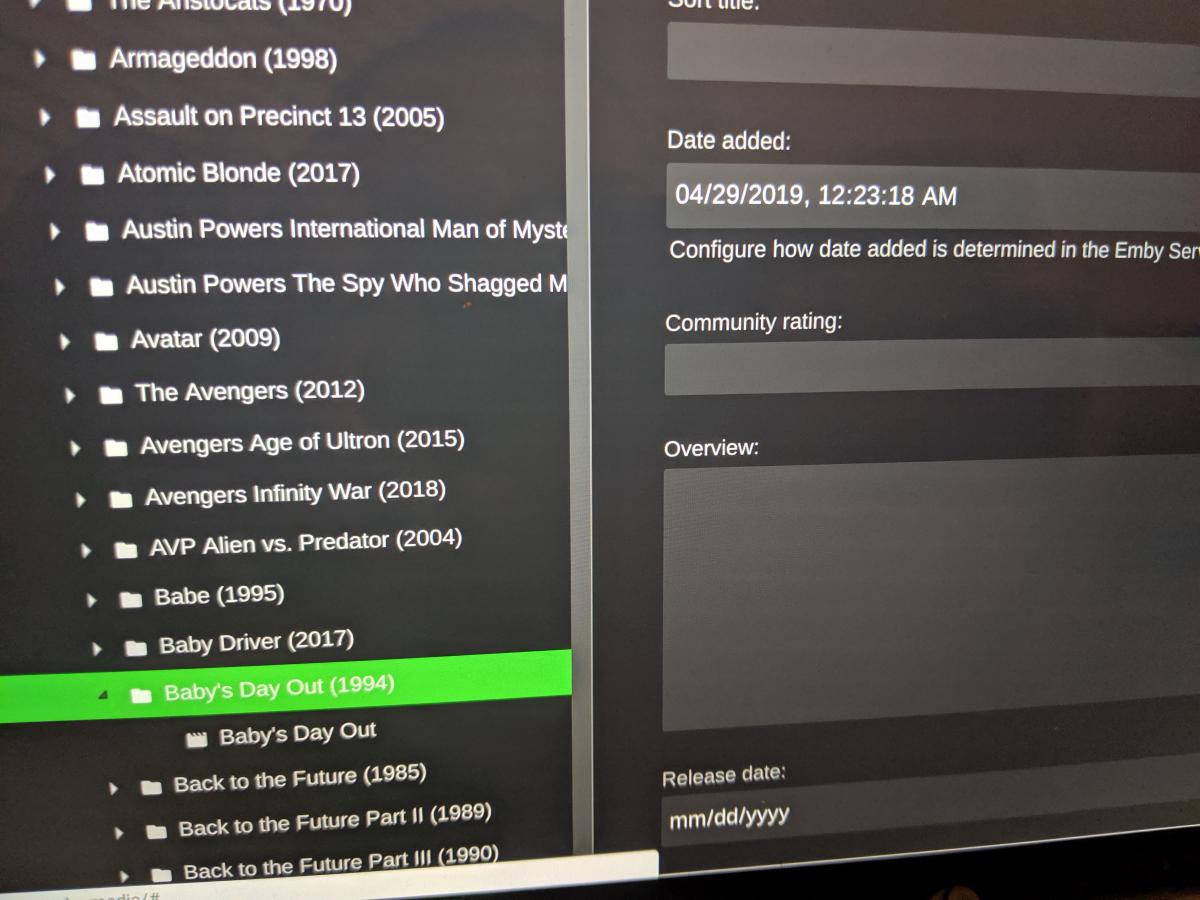Click the Avatar (2009) folder icon
Image resolution: width=1200 pixels, height=900 pixels.
click(107, 342)
